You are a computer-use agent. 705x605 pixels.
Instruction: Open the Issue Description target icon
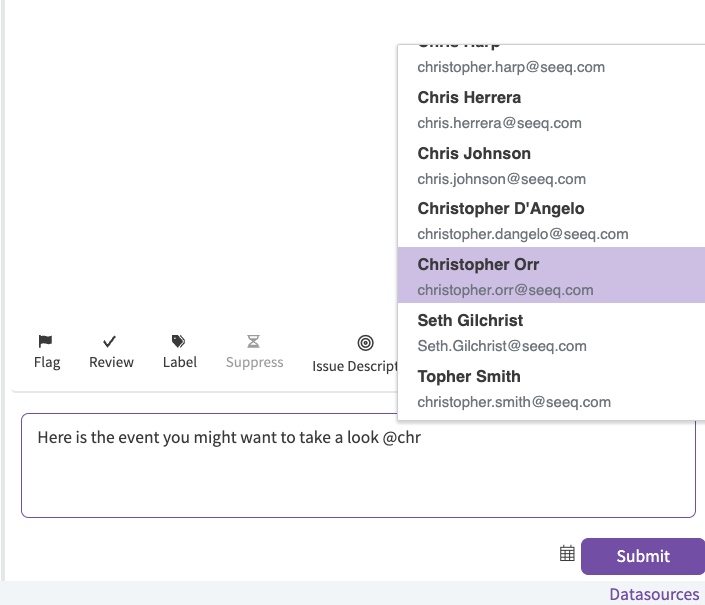pos(365,343)
